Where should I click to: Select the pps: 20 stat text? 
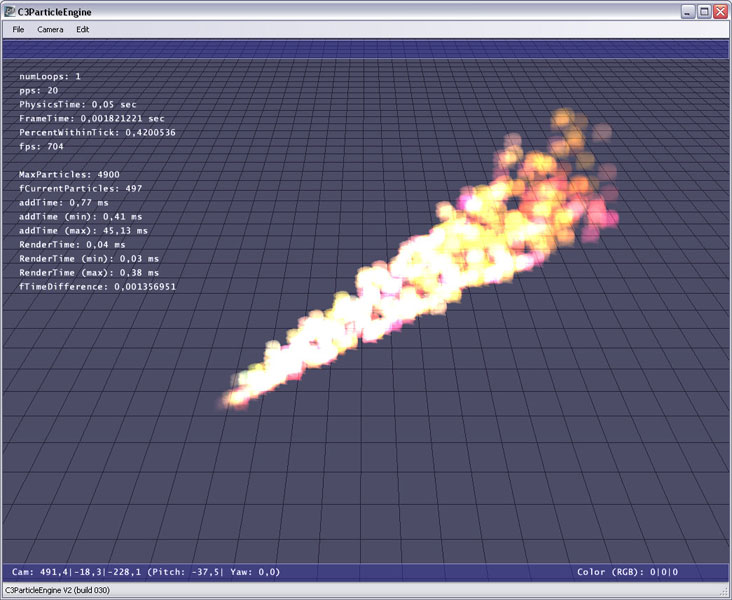coord(38,90)
